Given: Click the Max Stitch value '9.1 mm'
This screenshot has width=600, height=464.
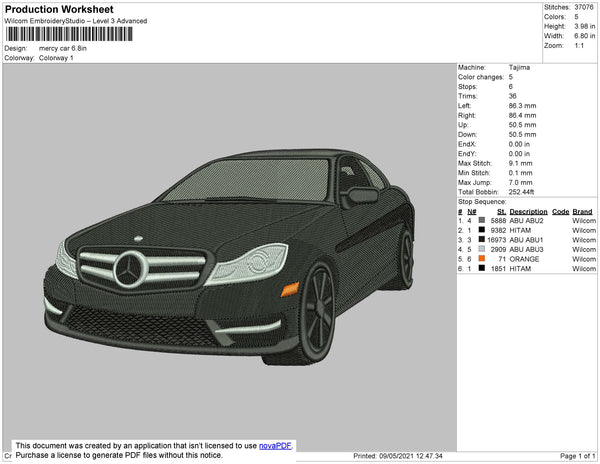Looking at the screenshot, I should 520,163.
